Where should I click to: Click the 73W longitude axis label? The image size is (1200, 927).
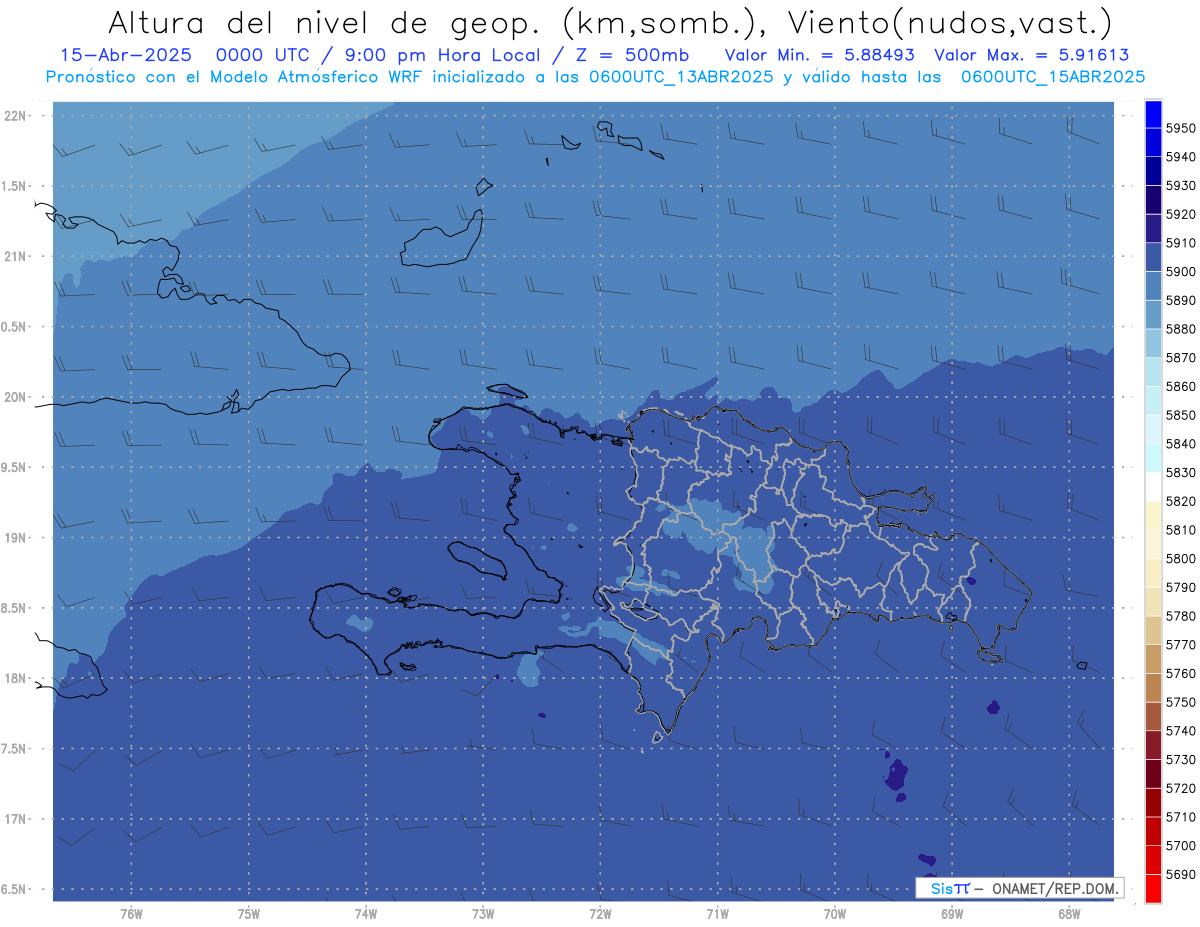click(x=483, y=914)
